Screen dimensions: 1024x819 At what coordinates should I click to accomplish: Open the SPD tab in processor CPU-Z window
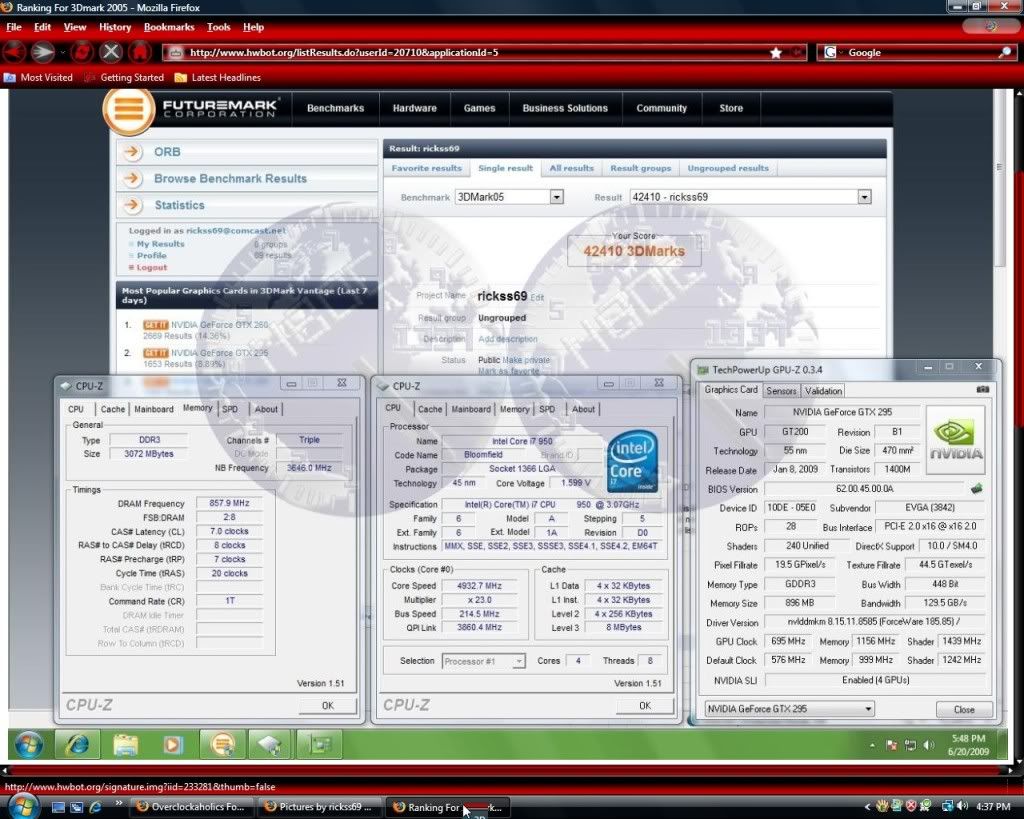[547, 409]
